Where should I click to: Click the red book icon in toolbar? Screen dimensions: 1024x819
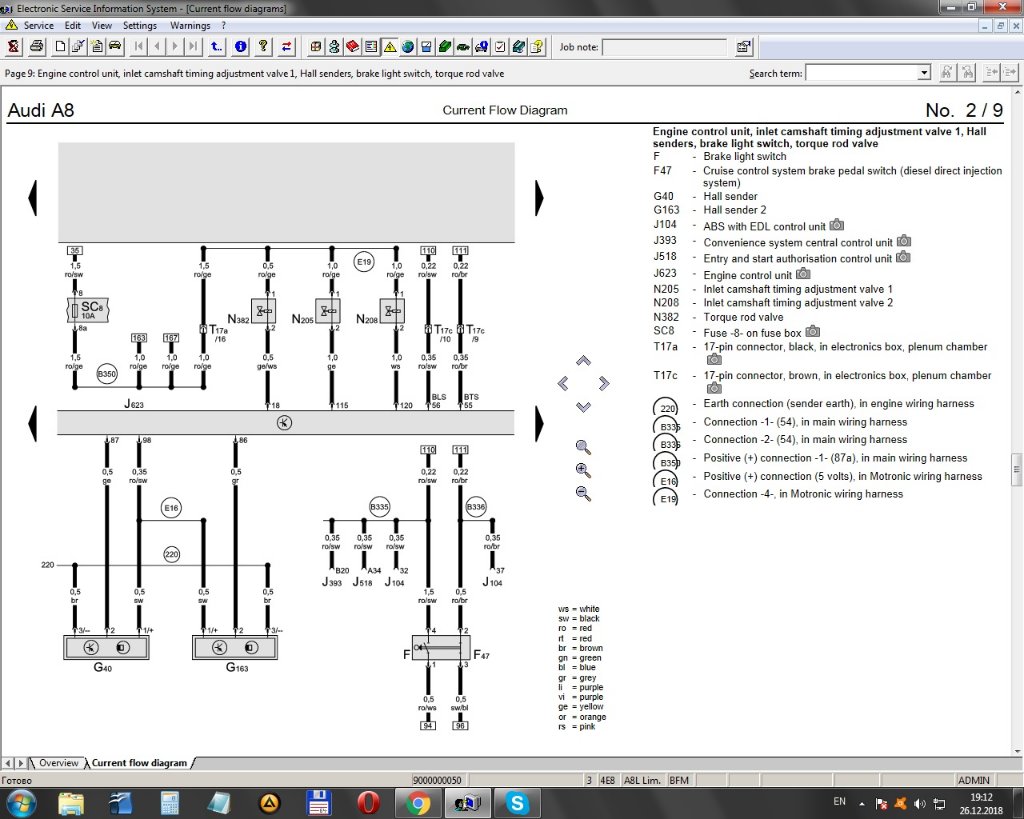click(352, 46)
